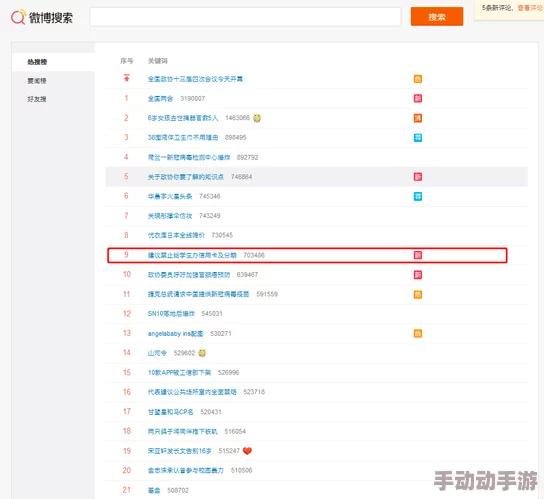Open the rank 3 hot search topic
544x499 pixels.
(183, 138)
